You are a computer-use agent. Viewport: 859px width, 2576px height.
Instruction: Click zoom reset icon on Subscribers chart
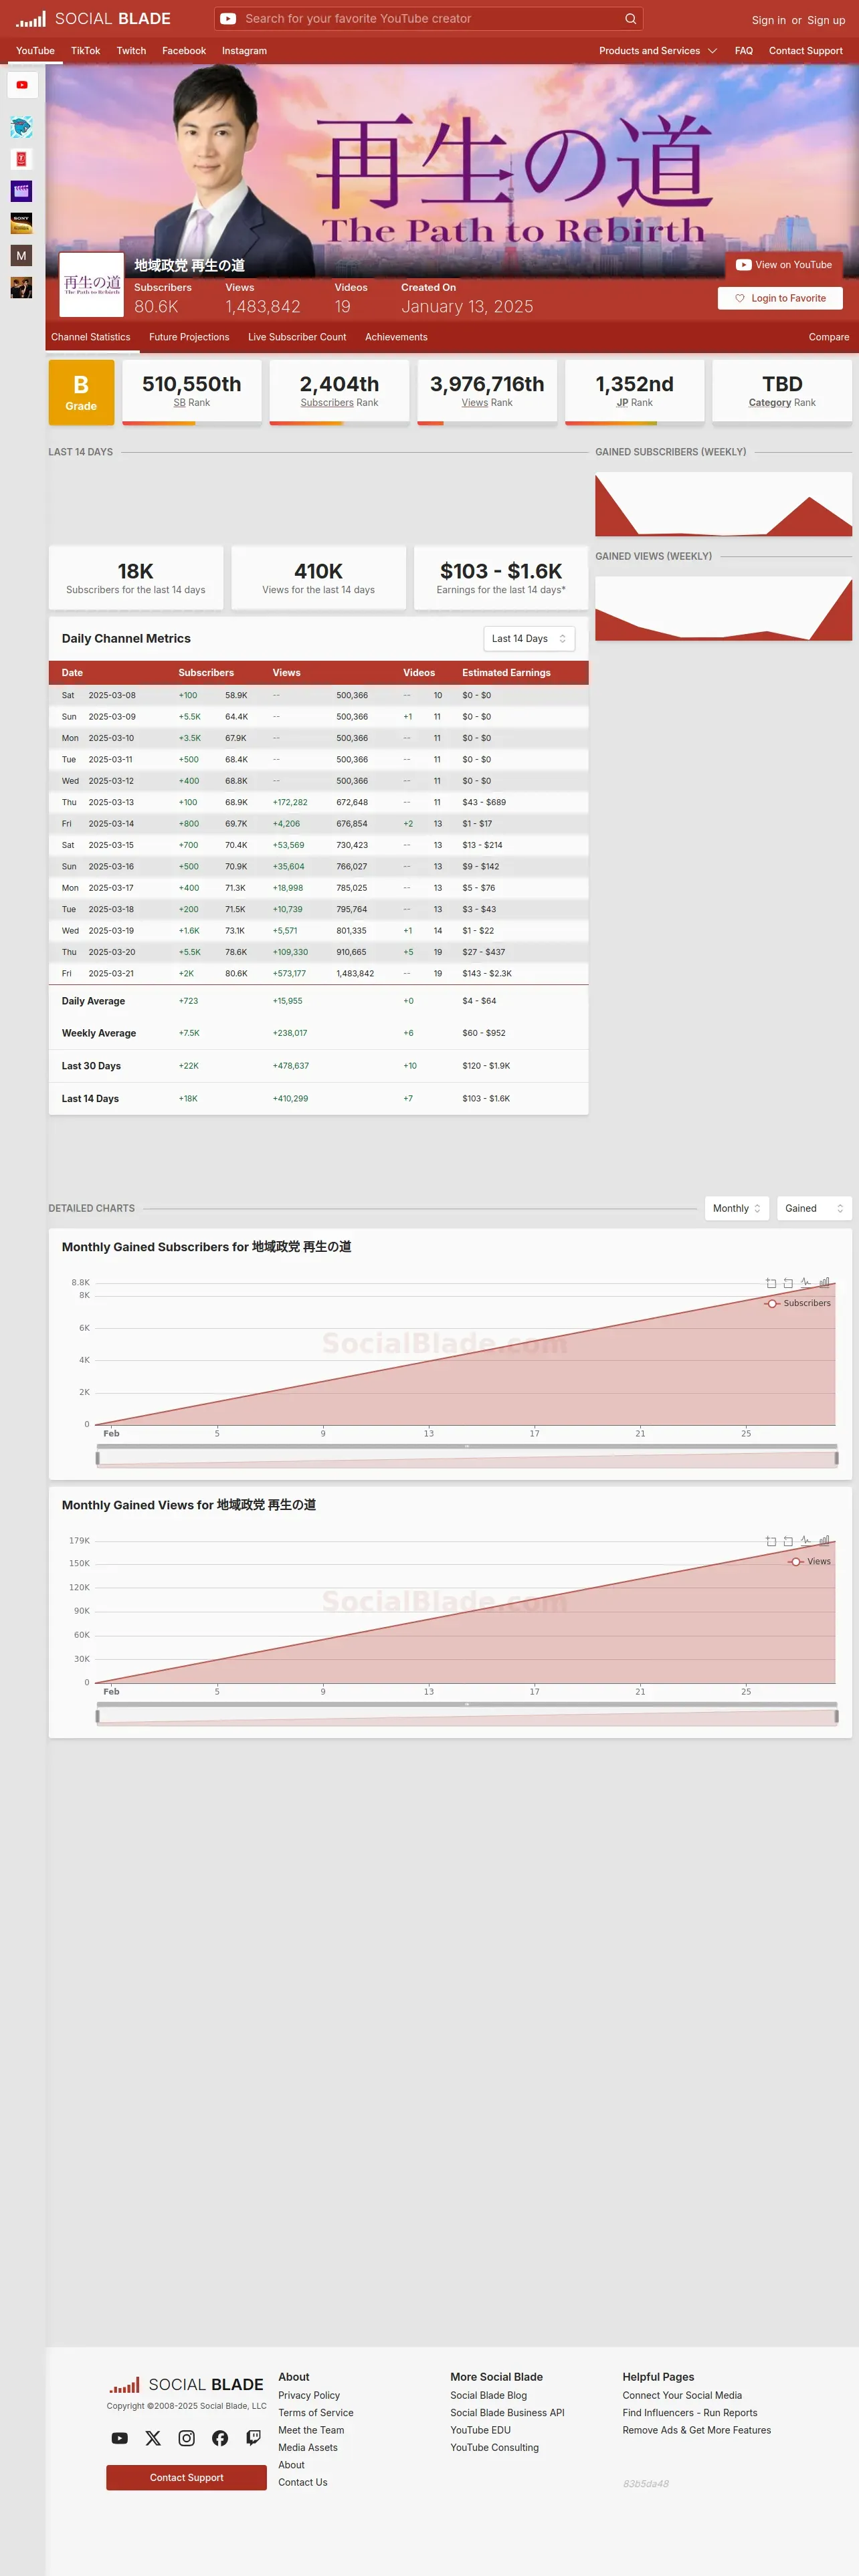788,1283
